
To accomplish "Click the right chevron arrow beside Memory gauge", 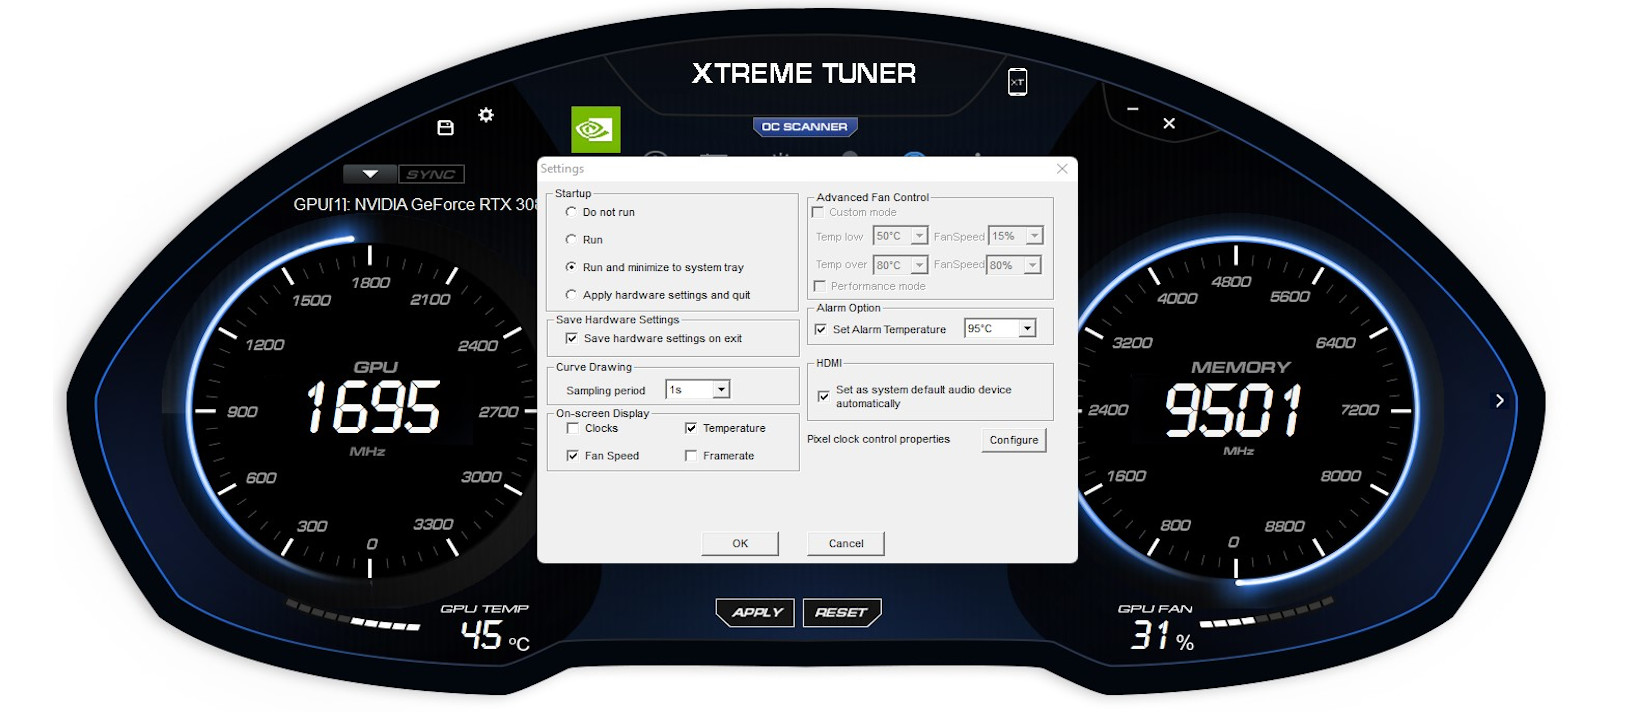I will [1499, 401].
